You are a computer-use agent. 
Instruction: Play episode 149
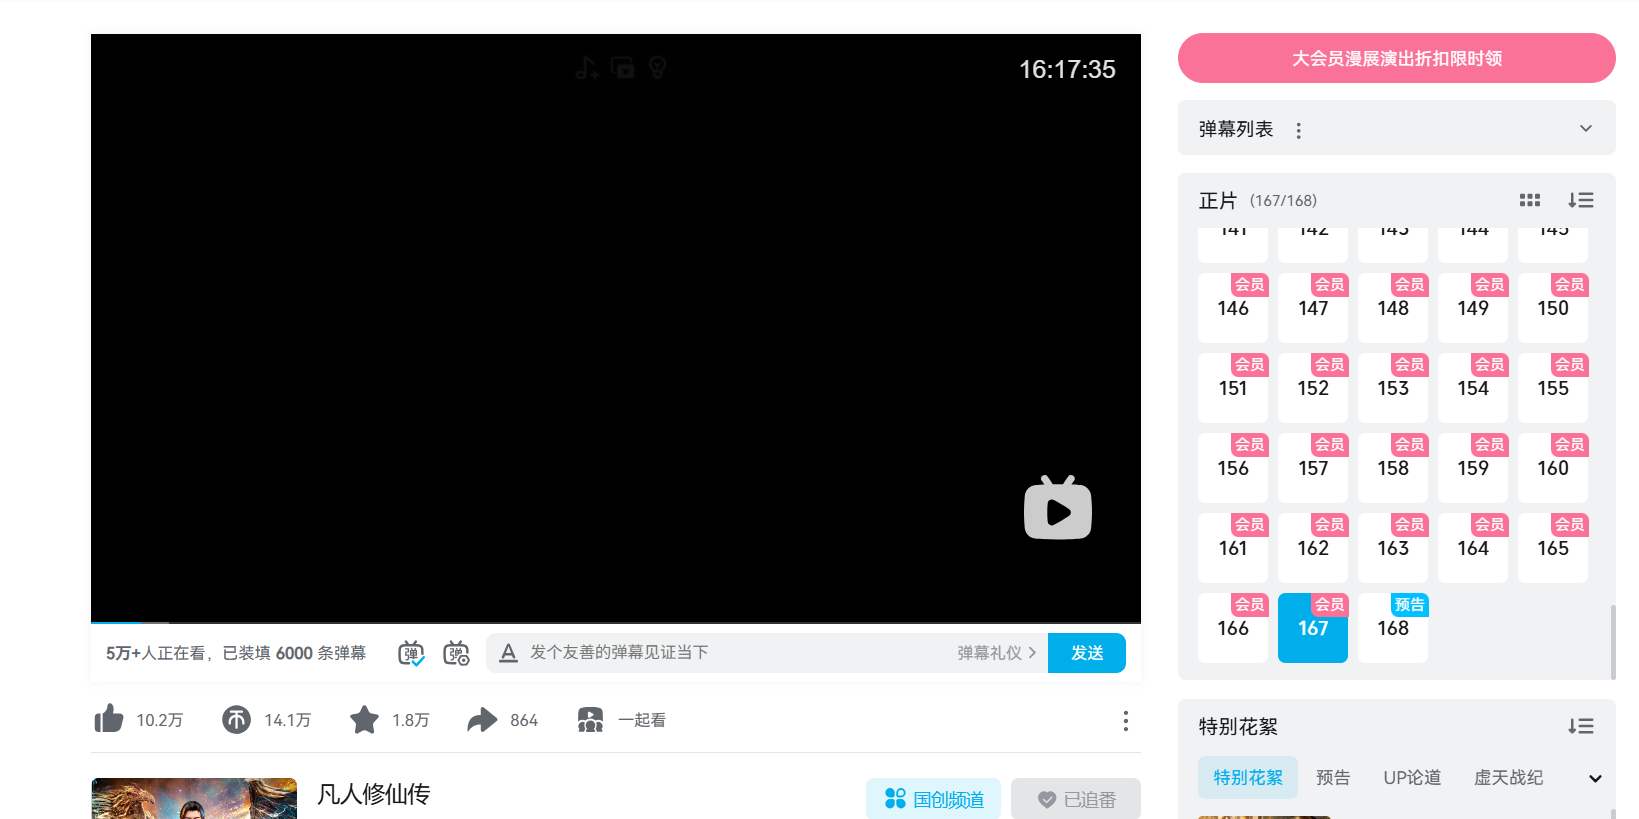1473,308
